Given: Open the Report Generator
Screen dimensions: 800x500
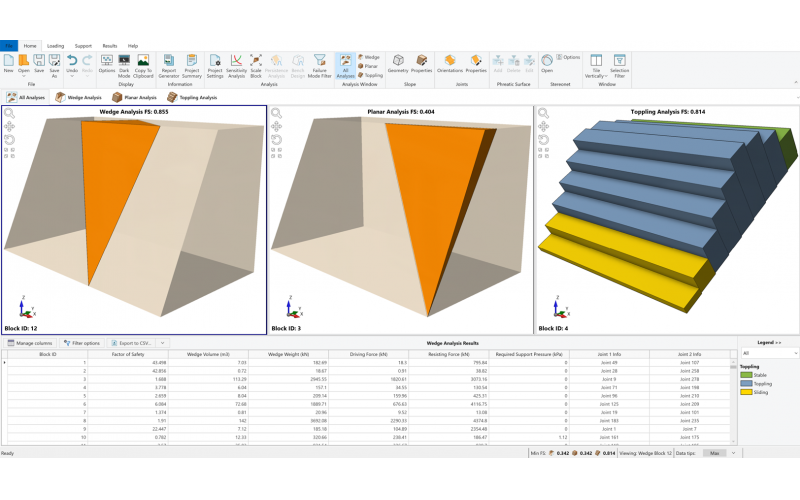Looking at the screenshot, I should tap(168, 65).
